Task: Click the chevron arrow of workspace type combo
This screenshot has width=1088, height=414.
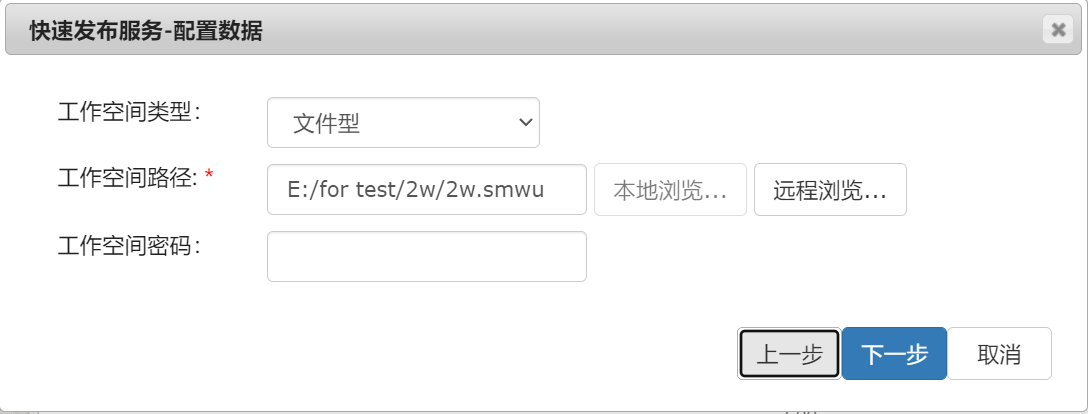Action: [525, 123]
